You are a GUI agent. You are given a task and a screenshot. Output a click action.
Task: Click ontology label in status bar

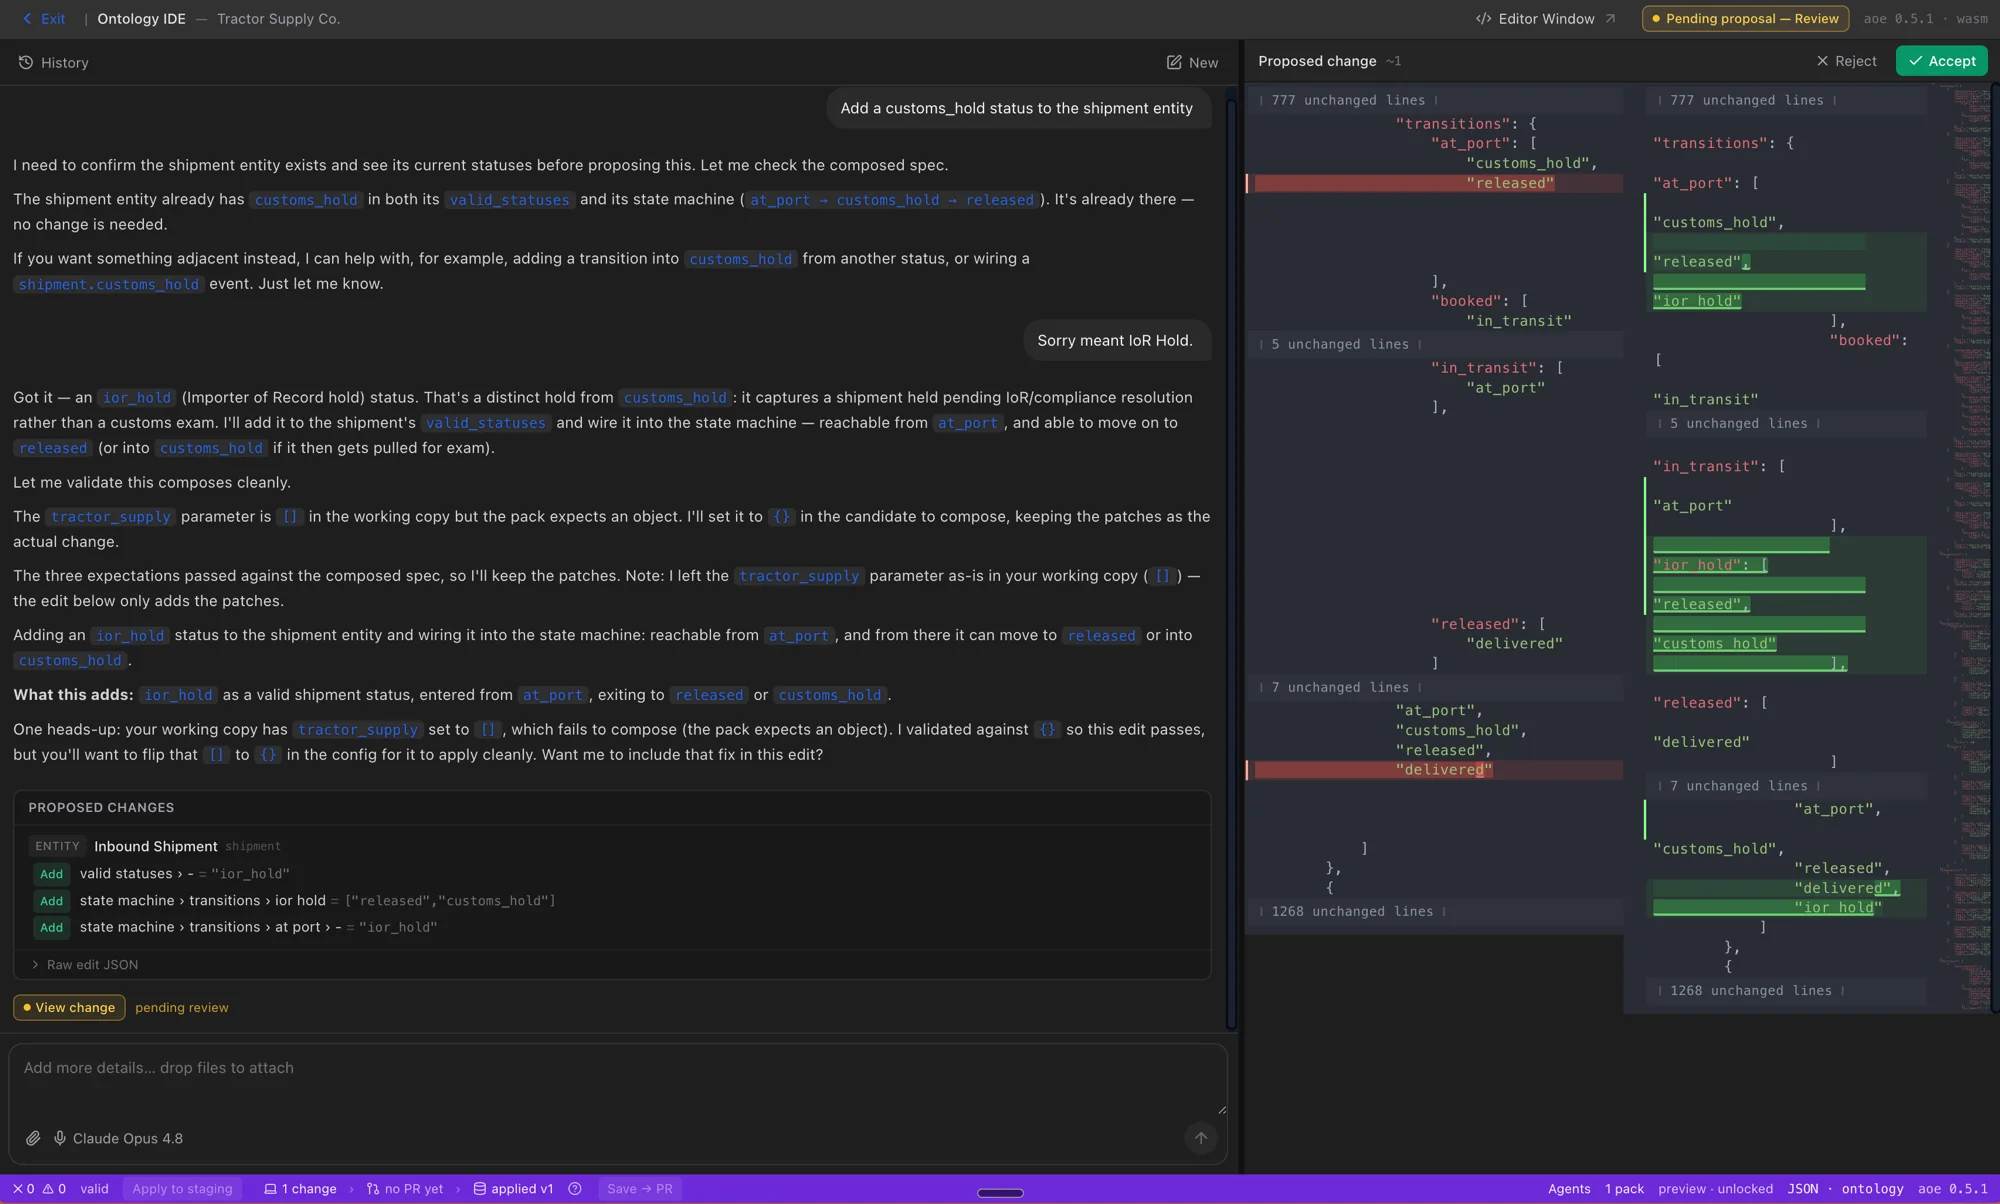tap(1872, 1189)
